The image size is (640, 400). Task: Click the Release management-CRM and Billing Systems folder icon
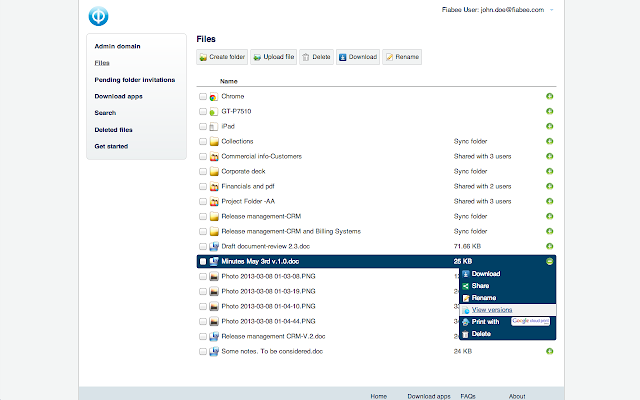[214, 231]
